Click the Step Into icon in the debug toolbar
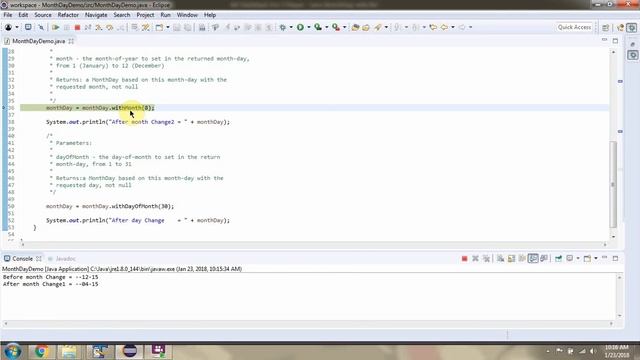 coord(99,27)
